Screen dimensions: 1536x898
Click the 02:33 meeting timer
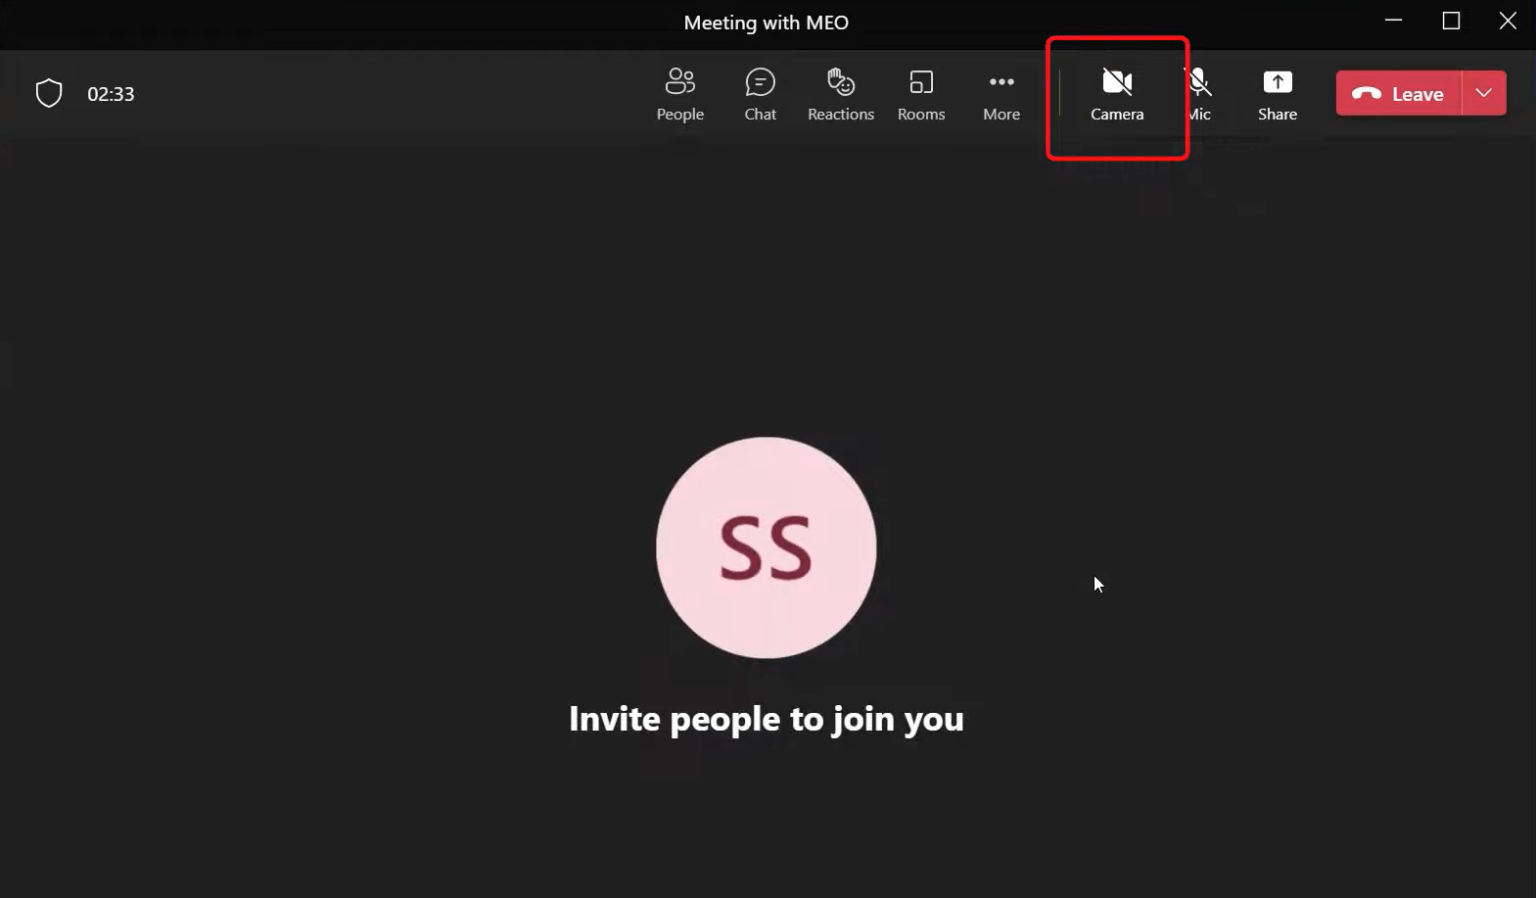(111, 94)
